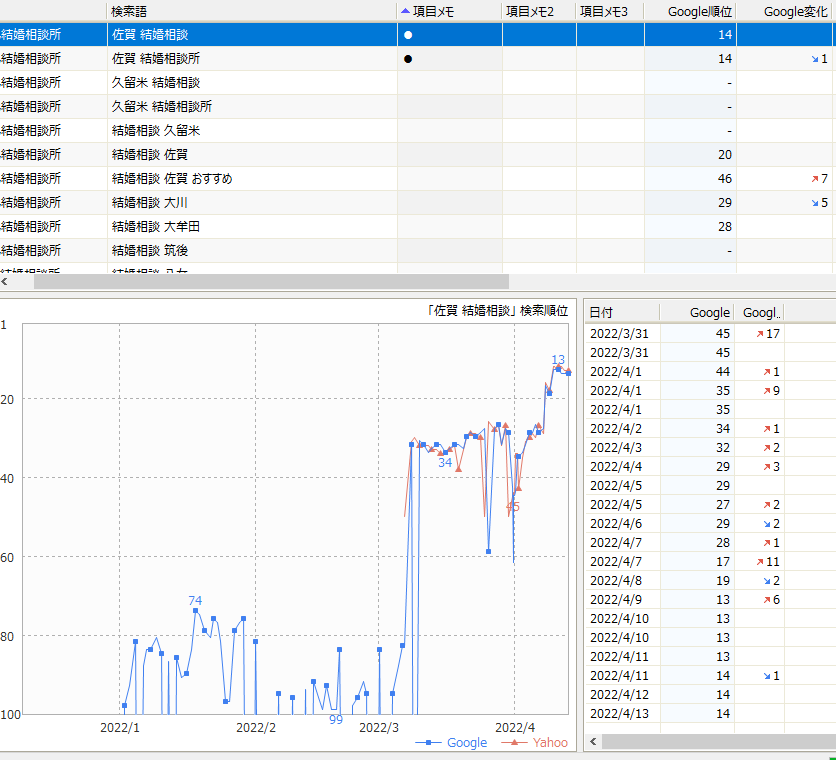Select the row 結婚相談 佐賀
This screenshot has width=836, height=760.
[x=418, y=155]
